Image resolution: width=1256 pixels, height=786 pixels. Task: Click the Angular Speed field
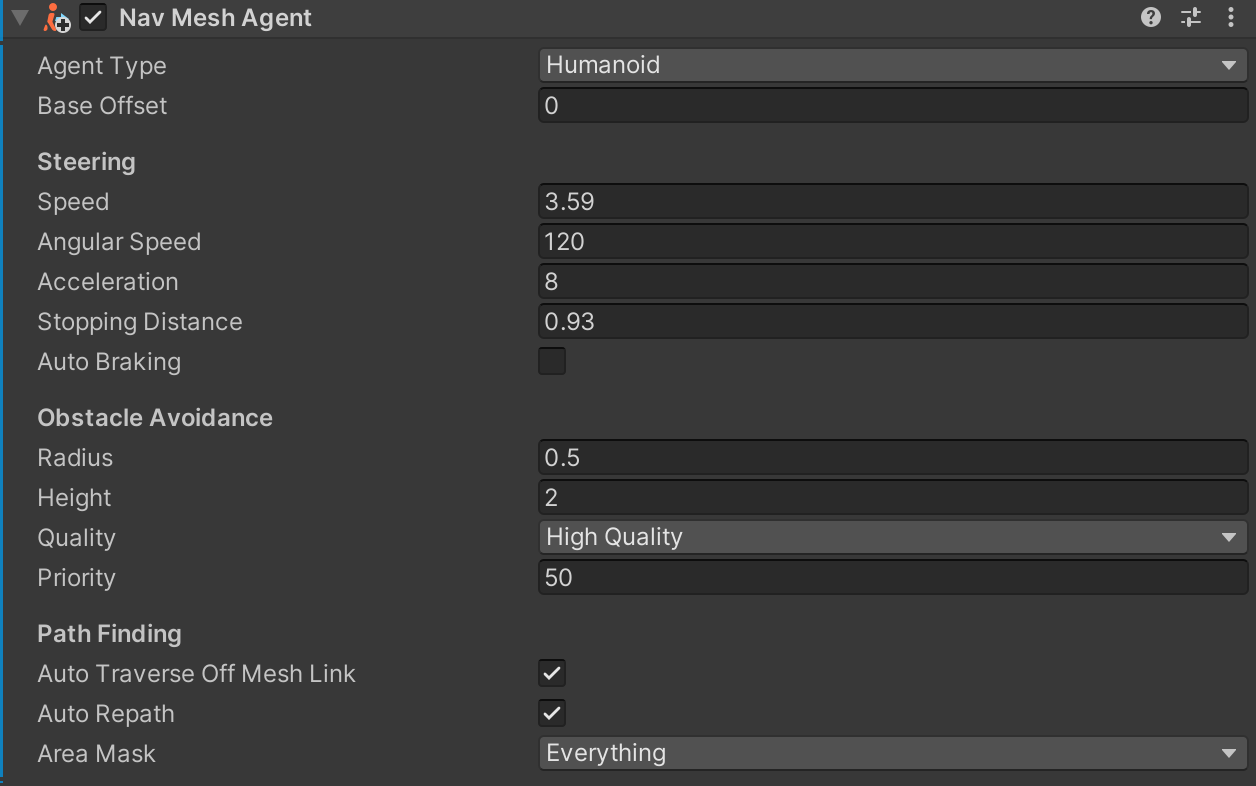click(893, 241)
